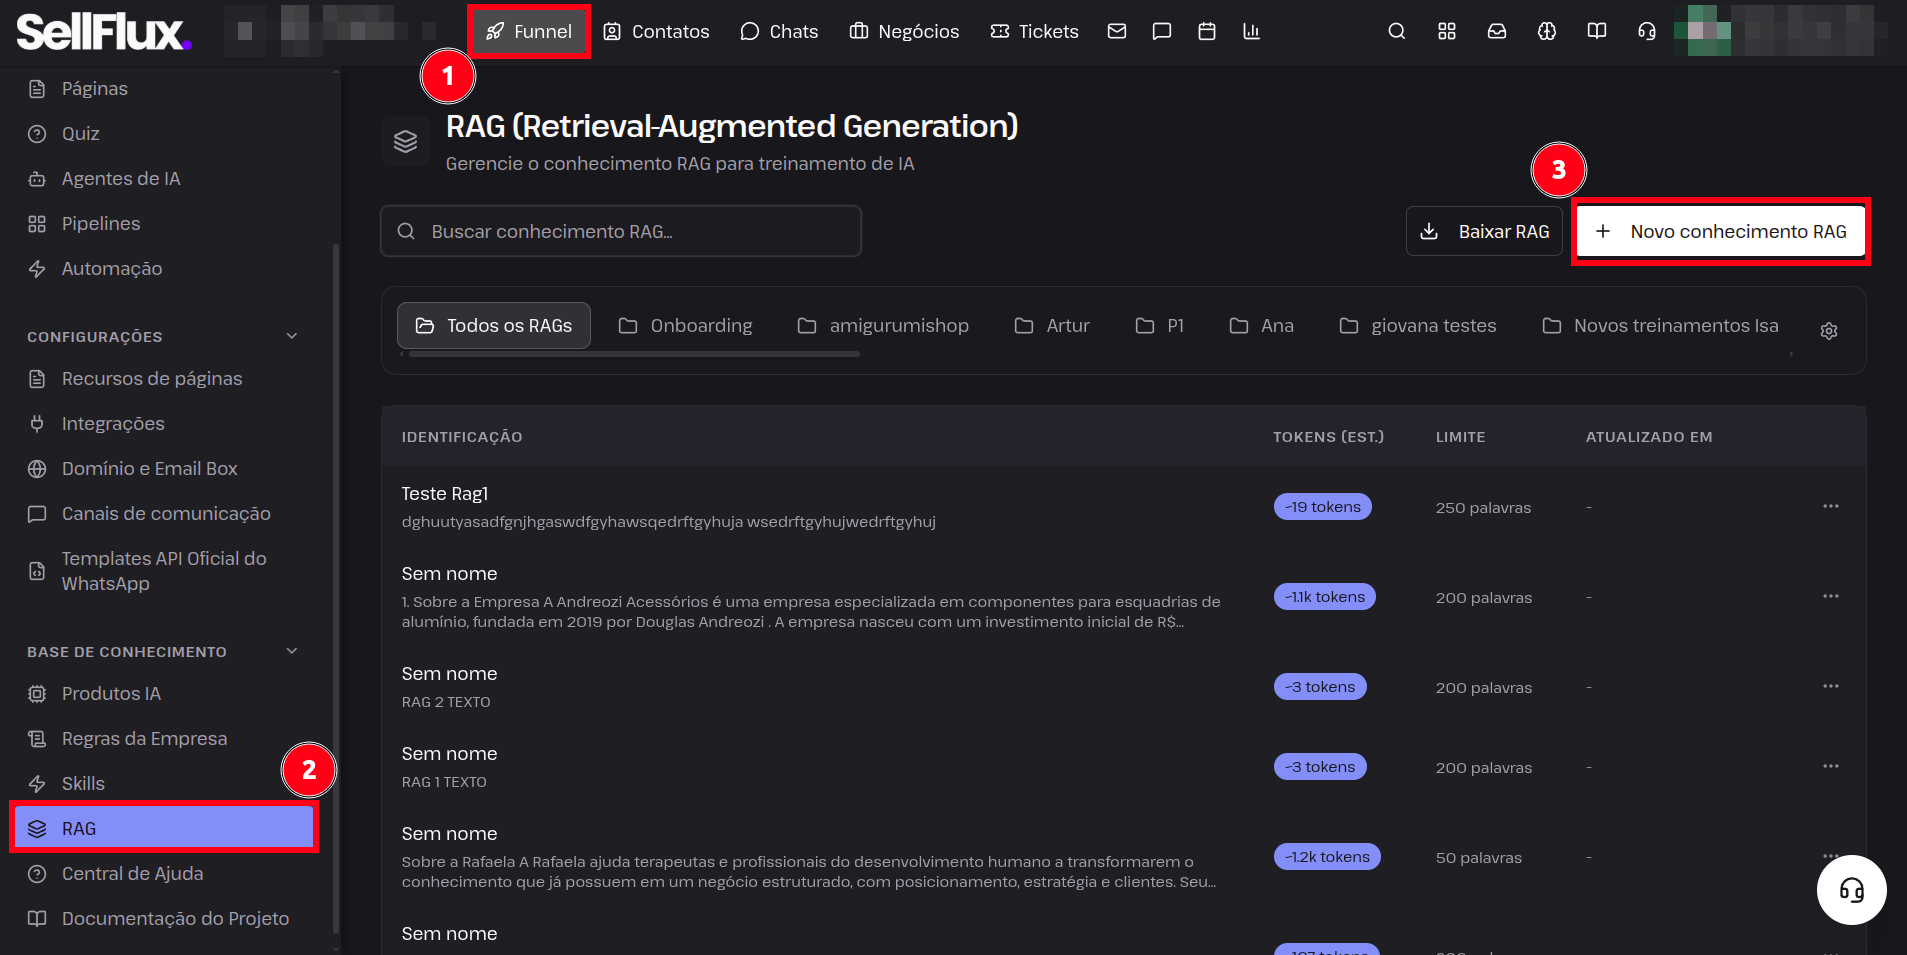Screen dimensions: 1907x955
Task: Open the floating headset support button
Action: pos(1852,890)
